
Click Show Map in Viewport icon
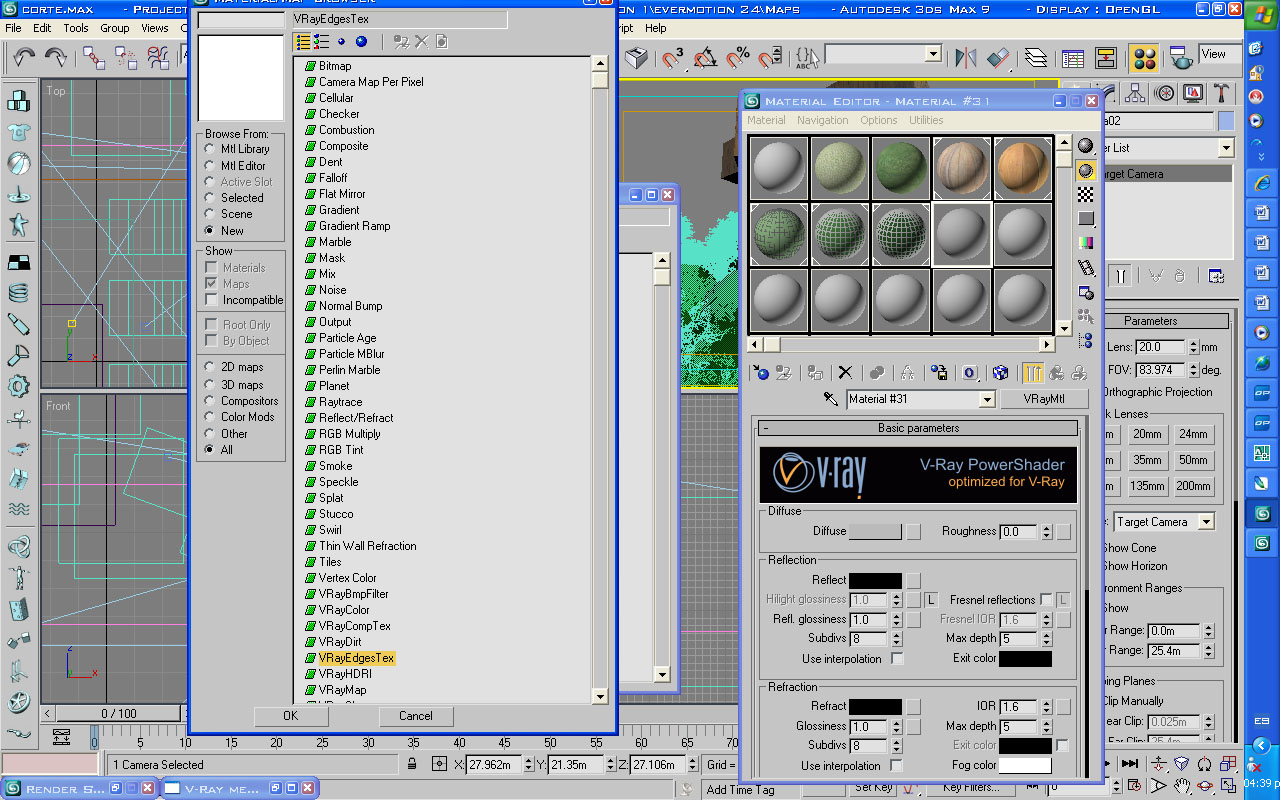pyautogui.click(x=1000, y=373)
